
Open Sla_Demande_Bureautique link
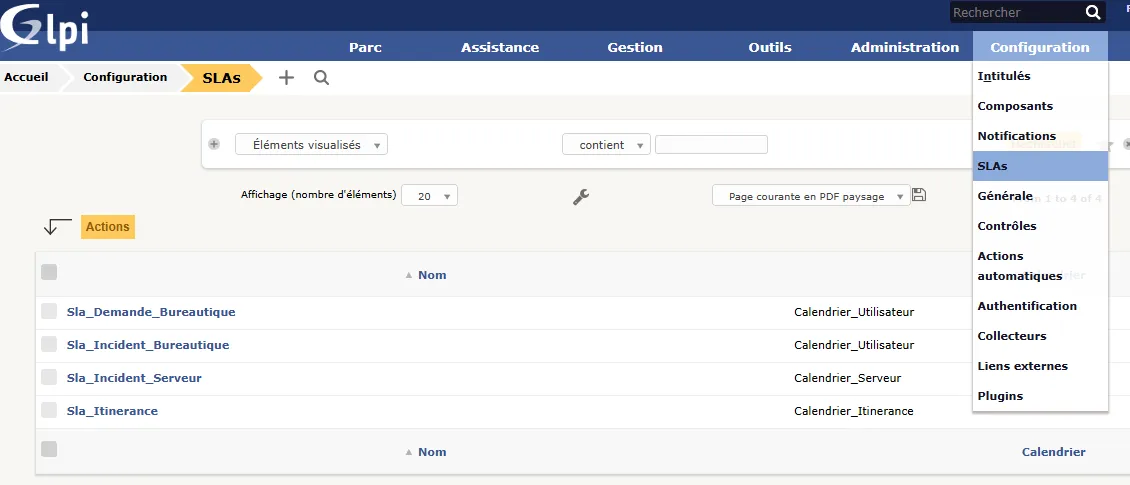click(151, 312)
